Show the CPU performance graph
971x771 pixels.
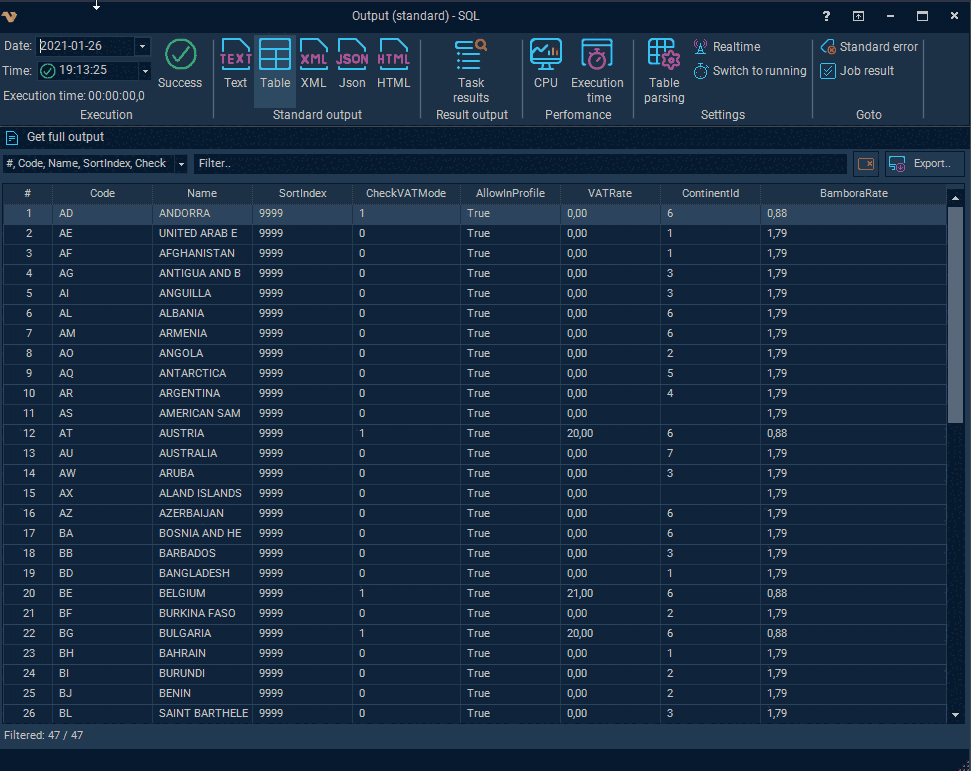[x=546, y=63]
